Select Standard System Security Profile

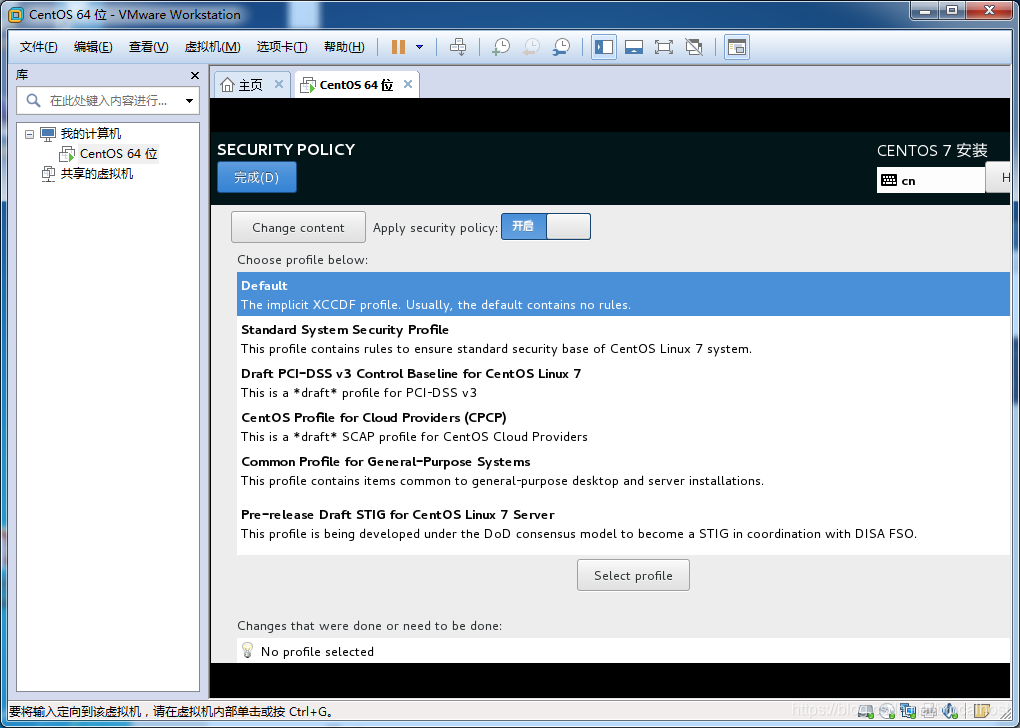pyautogui.click(x=623, y=339)
